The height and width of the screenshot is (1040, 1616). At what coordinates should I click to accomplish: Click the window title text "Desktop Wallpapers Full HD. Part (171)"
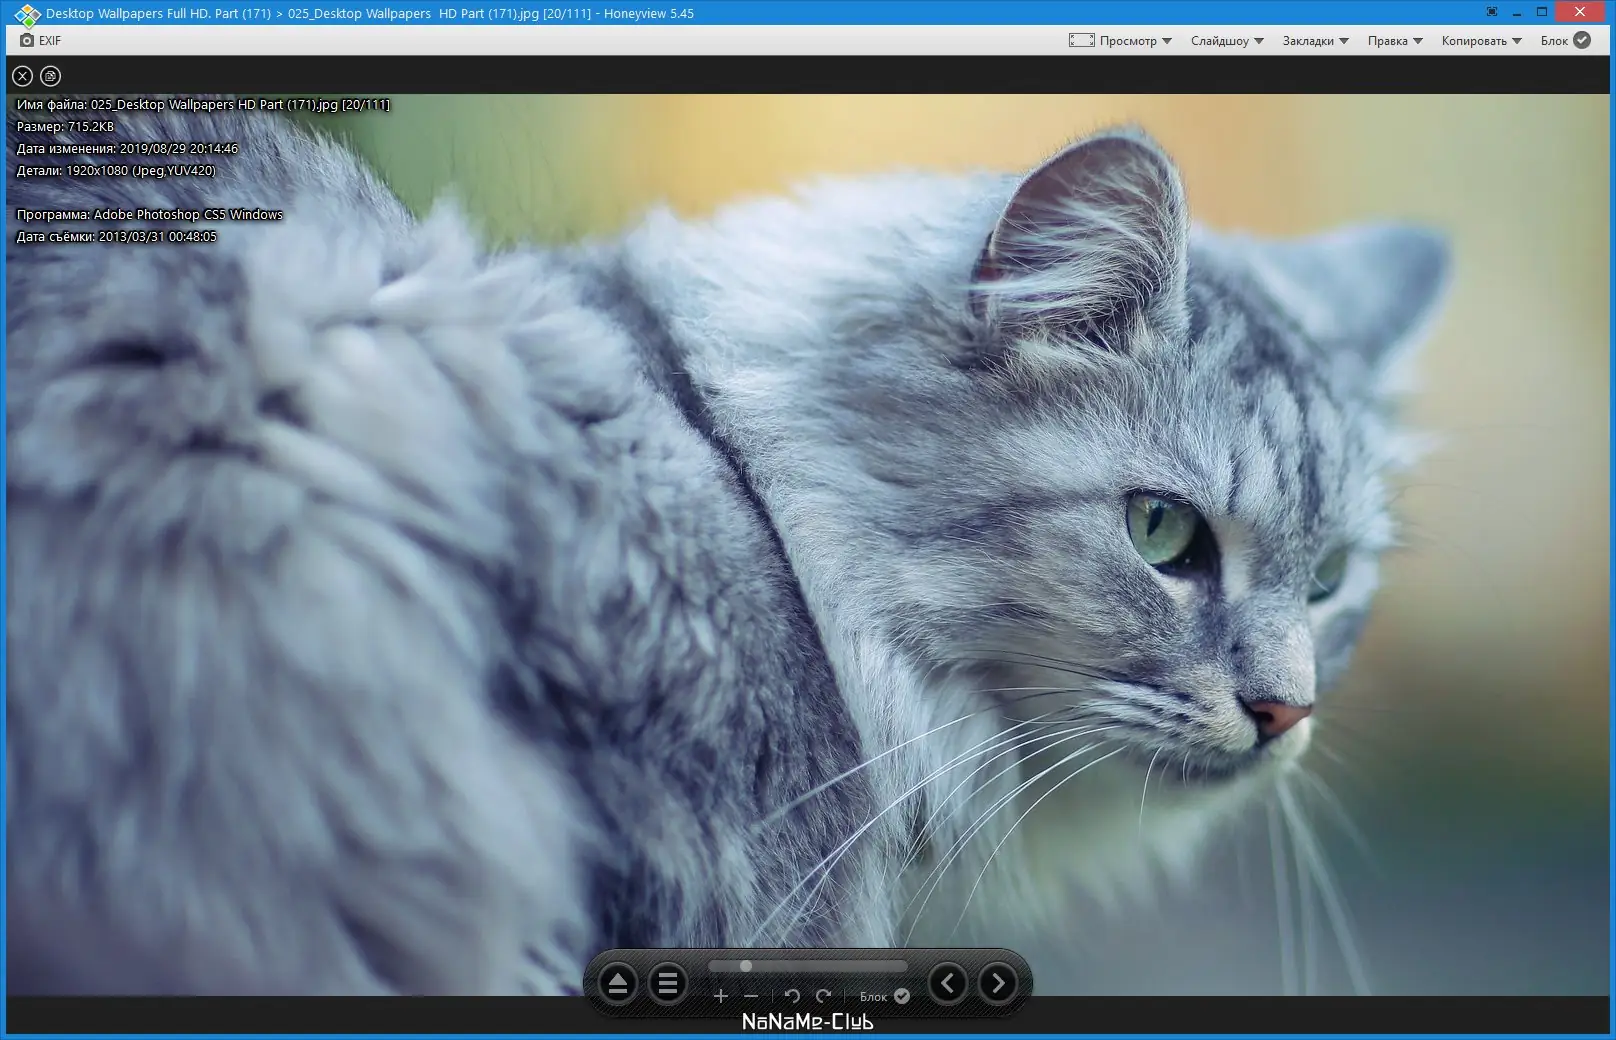click(158, 14)
